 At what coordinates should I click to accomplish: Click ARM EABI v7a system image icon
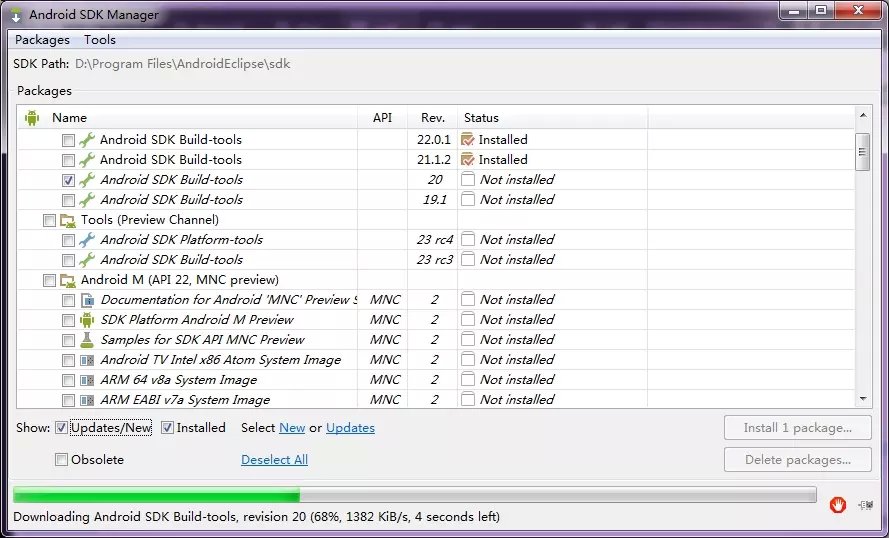87,400
